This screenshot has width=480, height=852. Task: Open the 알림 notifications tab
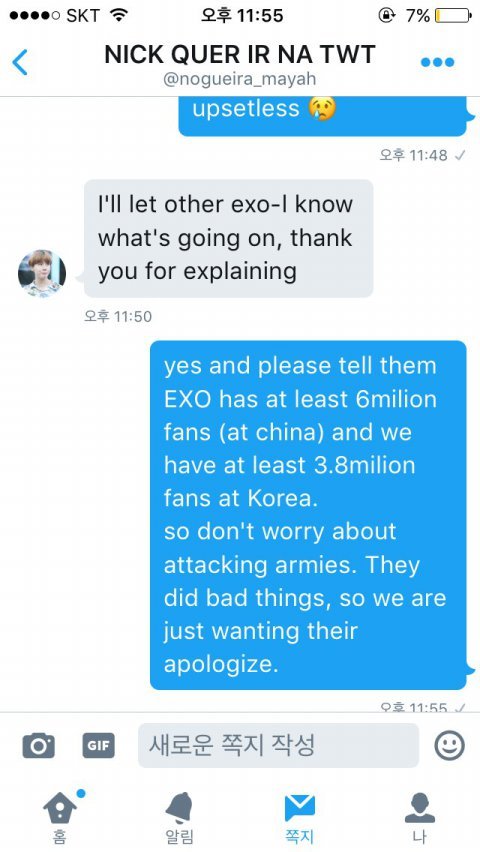179,817
